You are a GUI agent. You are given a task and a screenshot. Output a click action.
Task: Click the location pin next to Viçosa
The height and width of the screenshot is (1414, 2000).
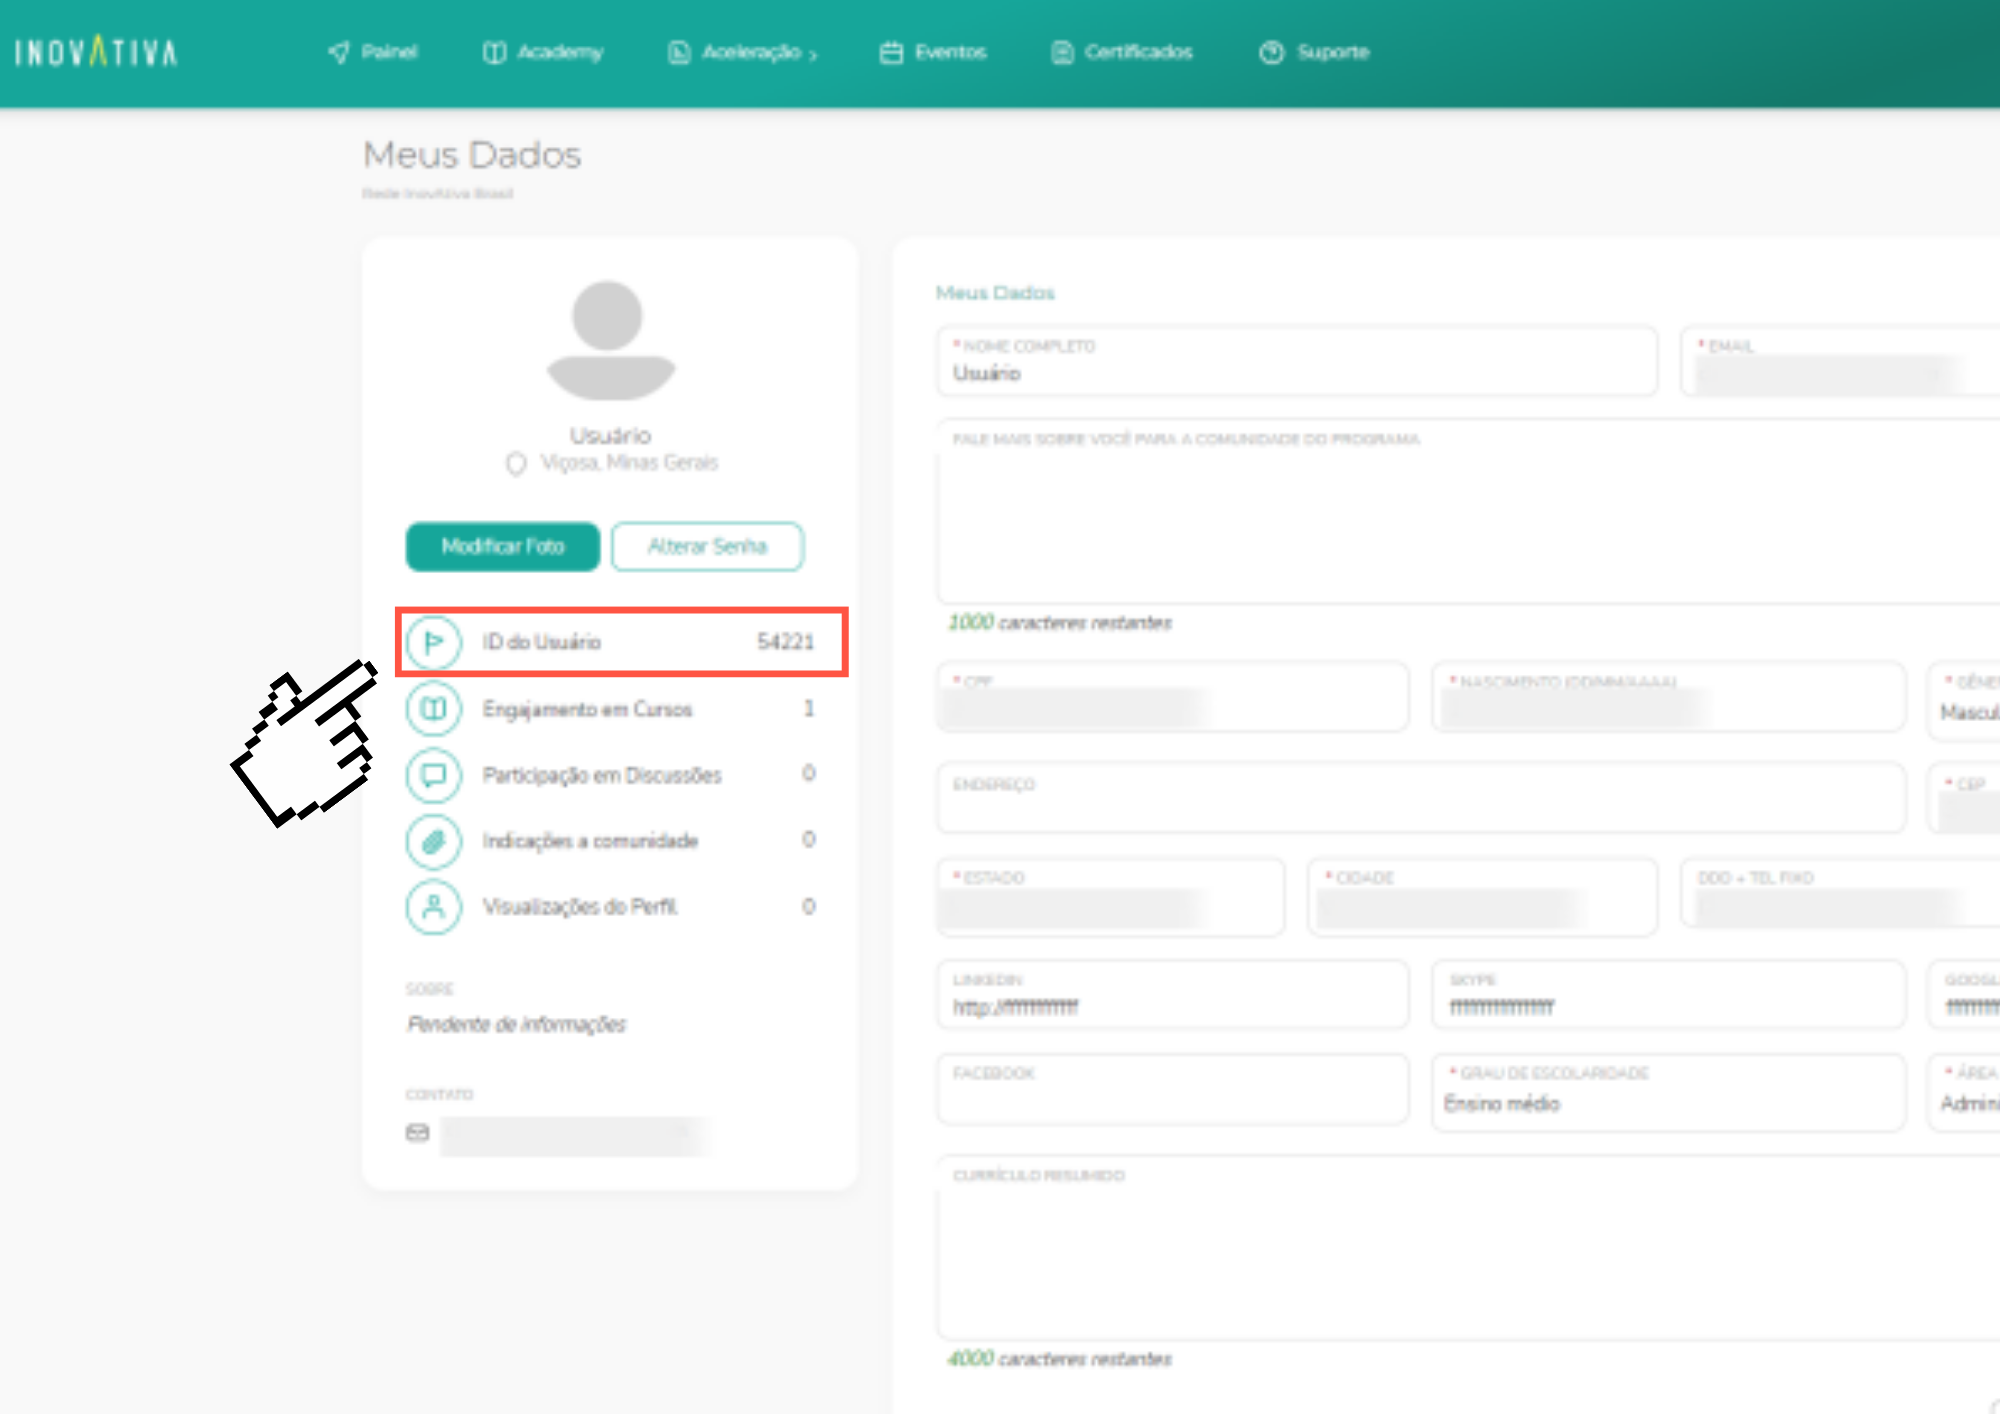(x=516, y=464)
